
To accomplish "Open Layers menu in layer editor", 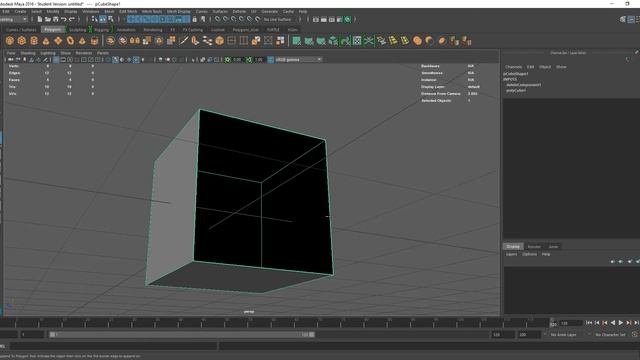I will (x=511, y=254).
